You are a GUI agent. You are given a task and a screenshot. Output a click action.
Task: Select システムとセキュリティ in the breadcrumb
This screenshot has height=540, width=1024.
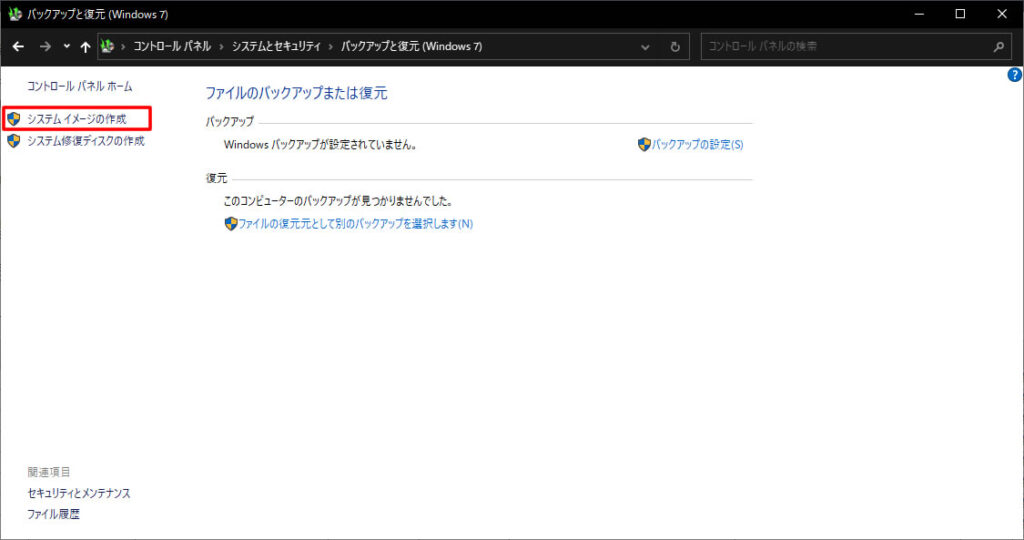click(276, 46)
